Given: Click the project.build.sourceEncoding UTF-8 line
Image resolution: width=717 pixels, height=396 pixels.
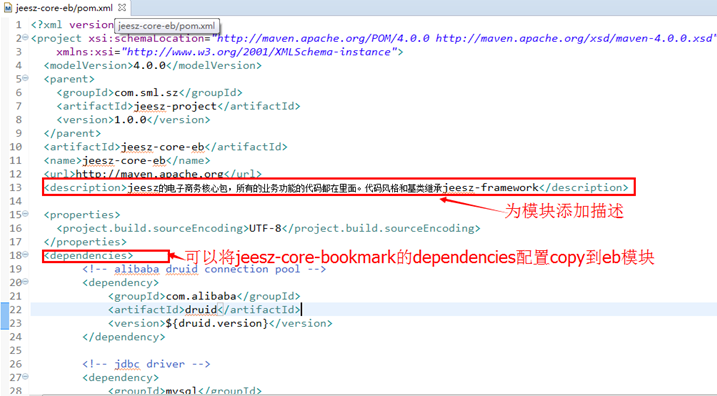Looking at the screenshot, I should coord(268,228).
